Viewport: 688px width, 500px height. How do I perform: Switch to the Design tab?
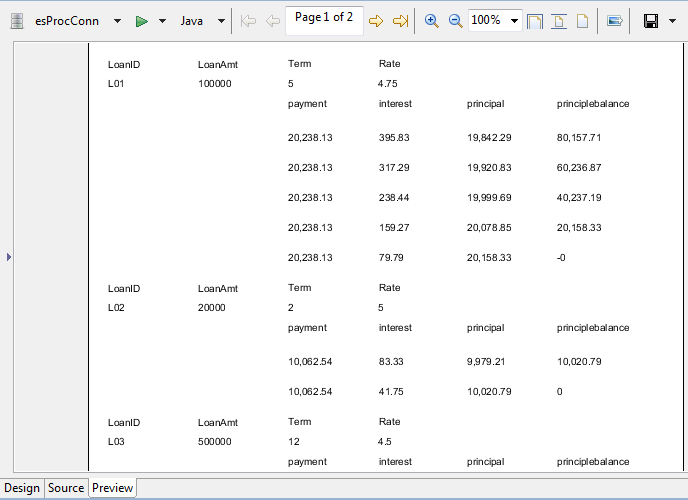(22, 488)
